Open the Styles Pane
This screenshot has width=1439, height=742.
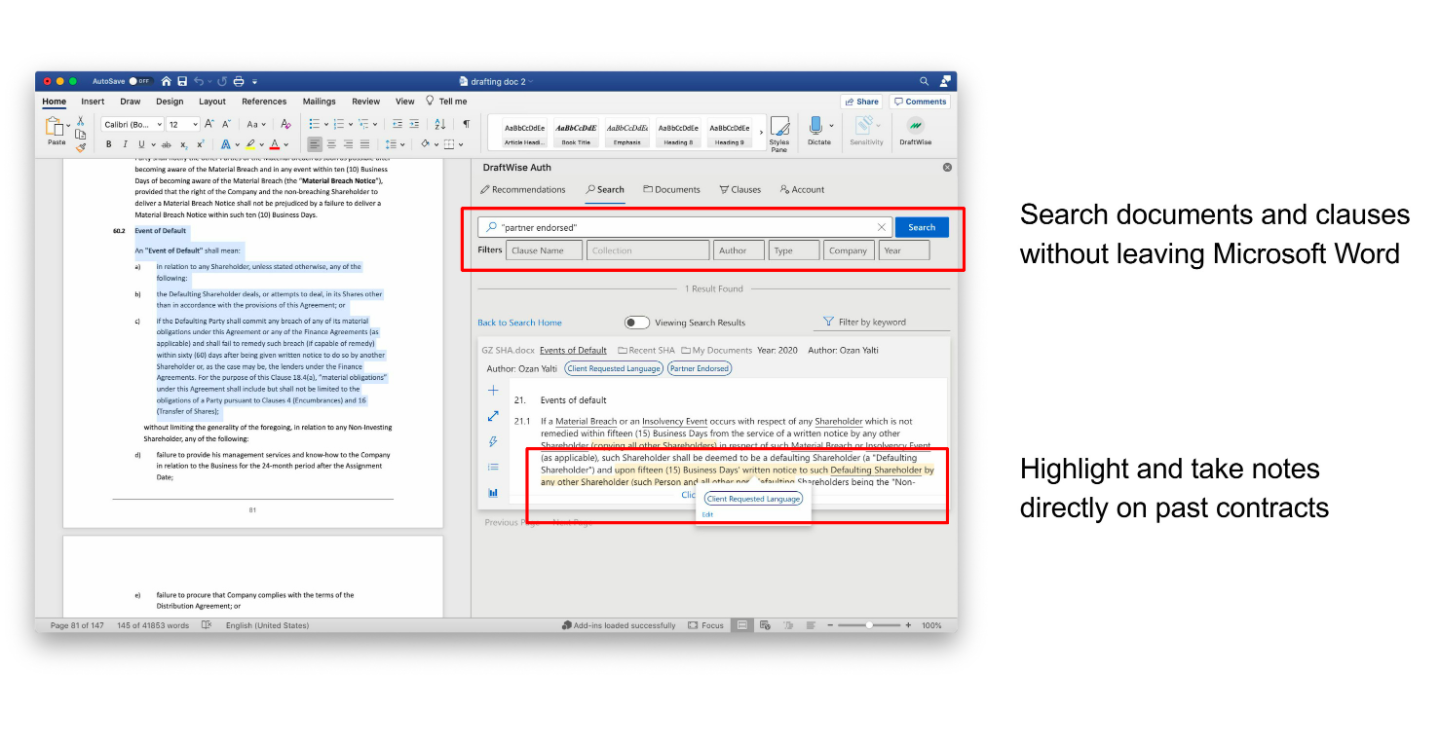pyautogui.click(x=779, y=133)
